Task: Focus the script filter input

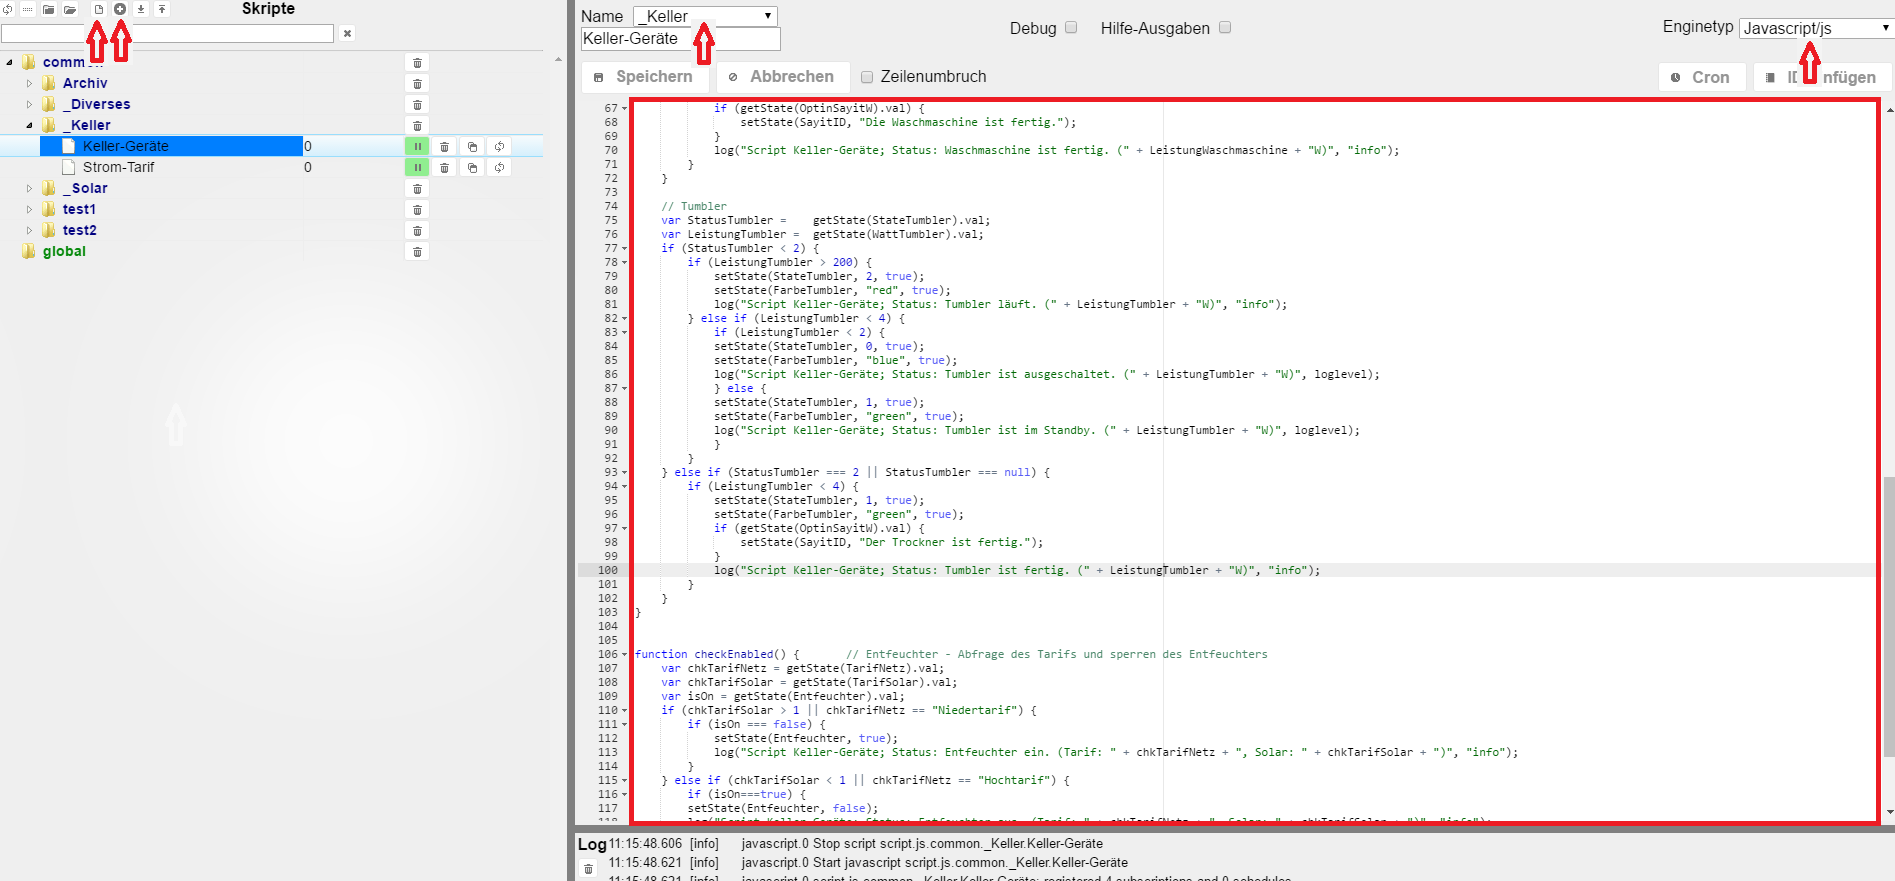Action: pyautogui.click(x=167, y=34)
